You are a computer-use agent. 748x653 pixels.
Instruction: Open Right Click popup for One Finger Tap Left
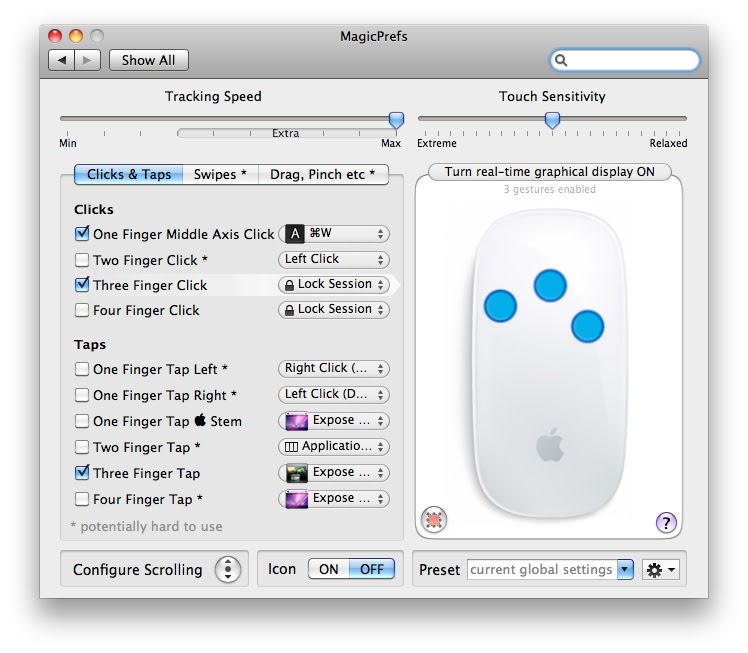[334, 369]
